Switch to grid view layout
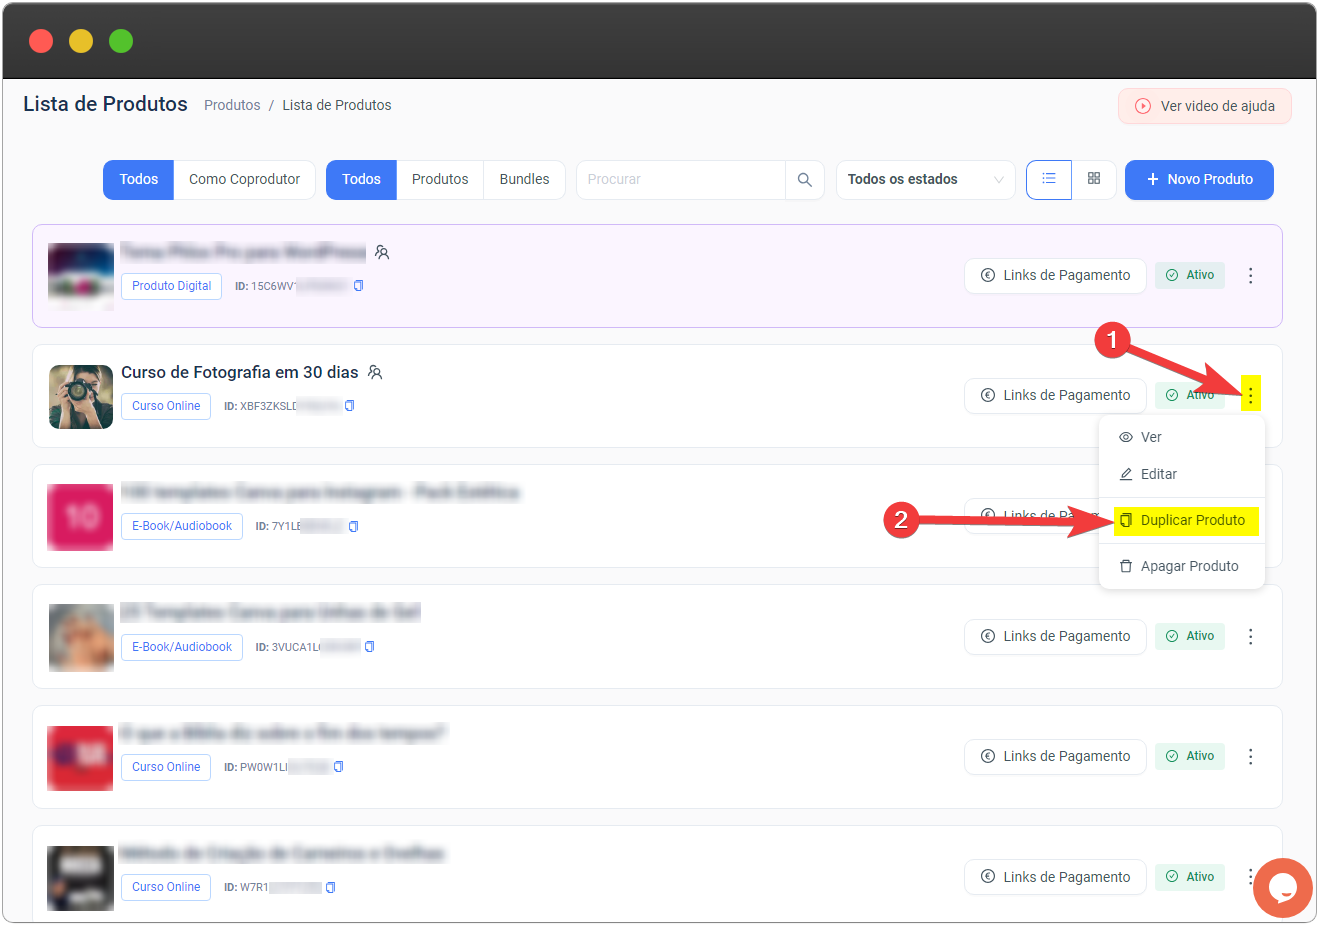This screenshot has width=1319, height=925. coord(1094,180)
